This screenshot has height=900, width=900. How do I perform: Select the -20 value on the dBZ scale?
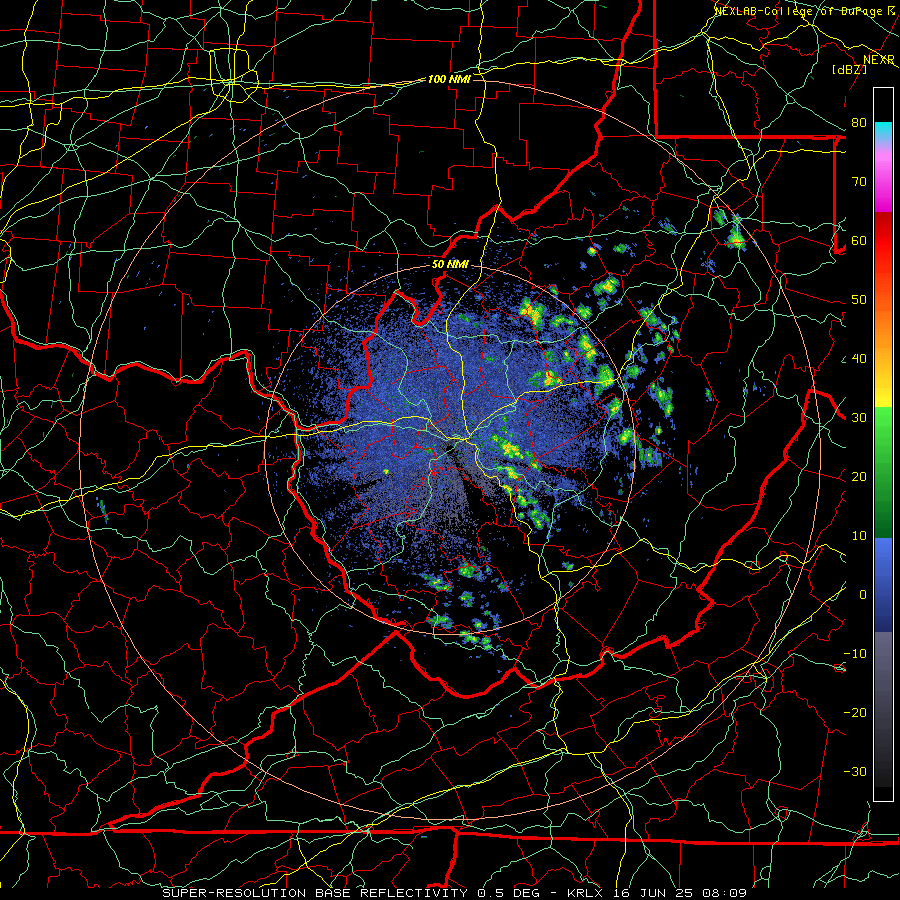855,712
